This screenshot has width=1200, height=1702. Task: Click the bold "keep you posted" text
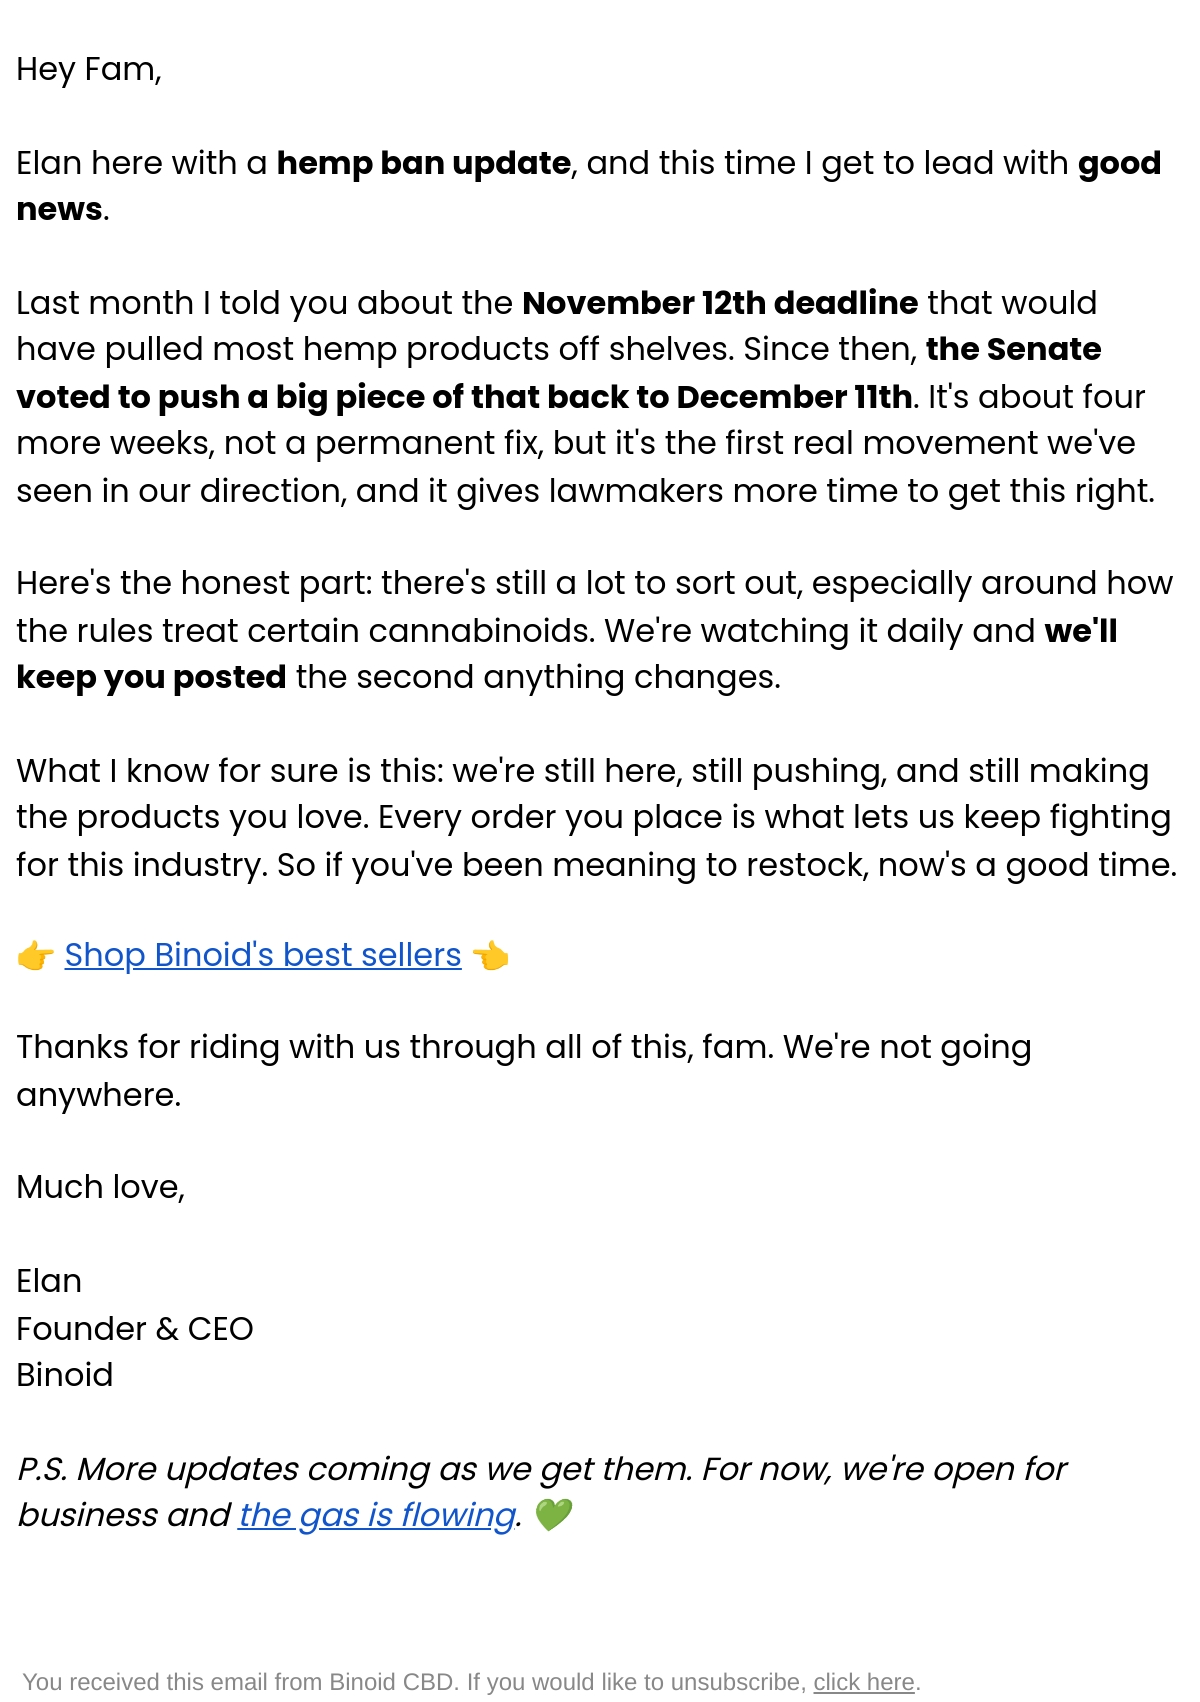[x=152, y=677]
